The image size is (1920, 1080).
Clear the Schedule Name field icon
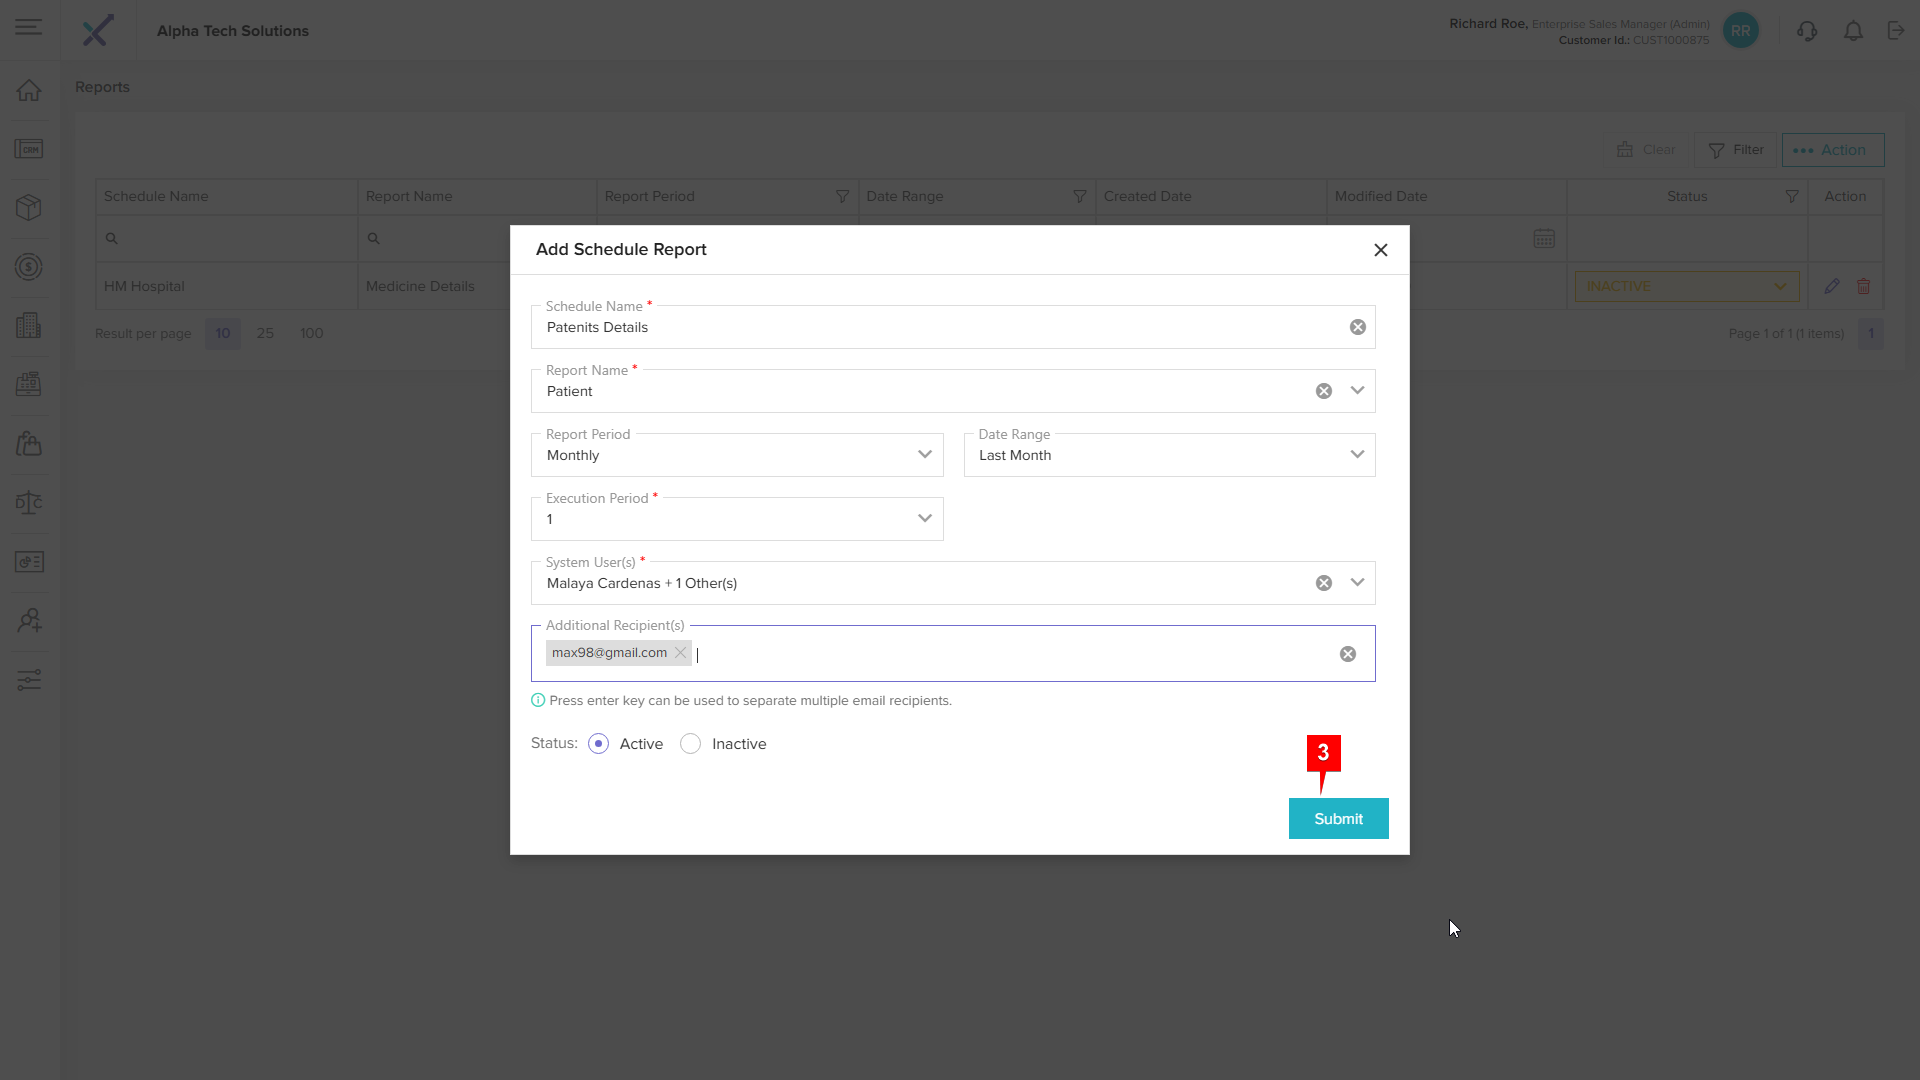[1357, 327]
